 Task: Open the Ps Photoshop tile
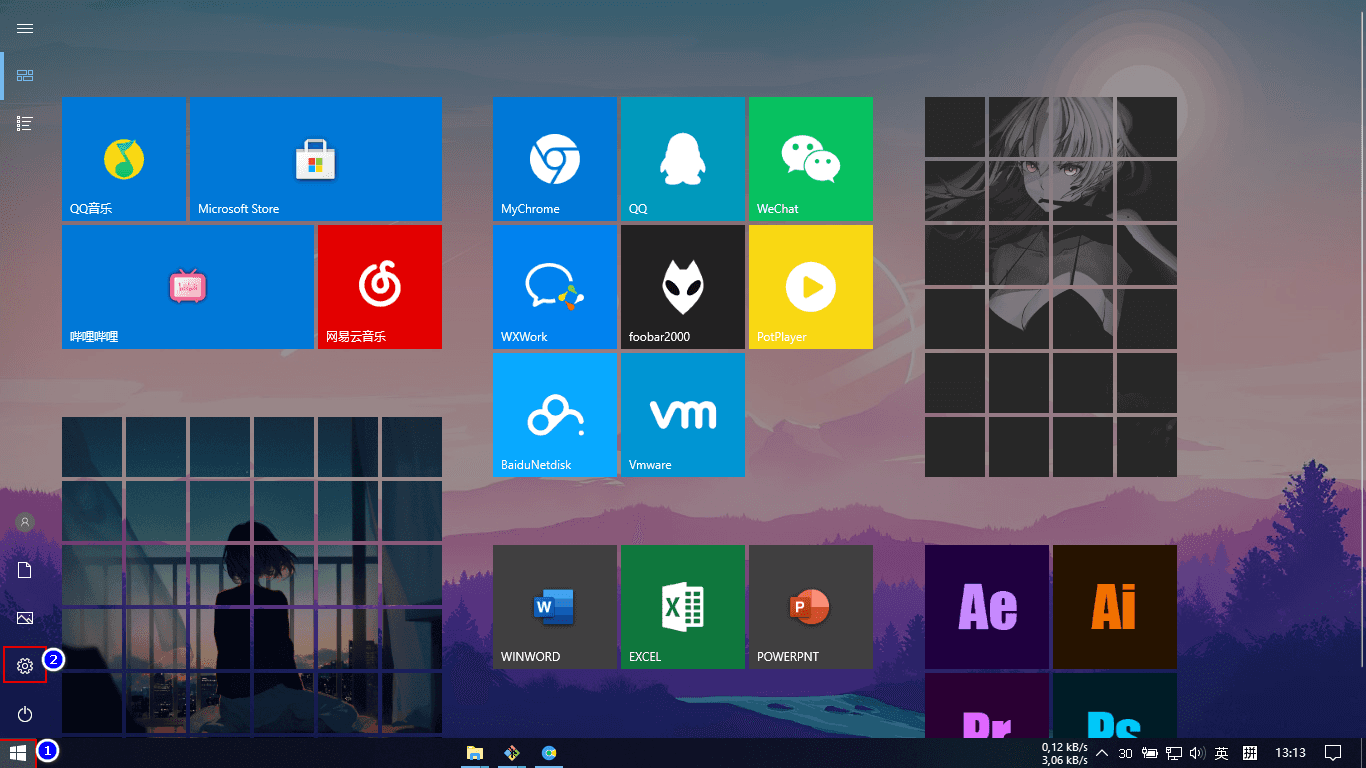[1115, 705]
